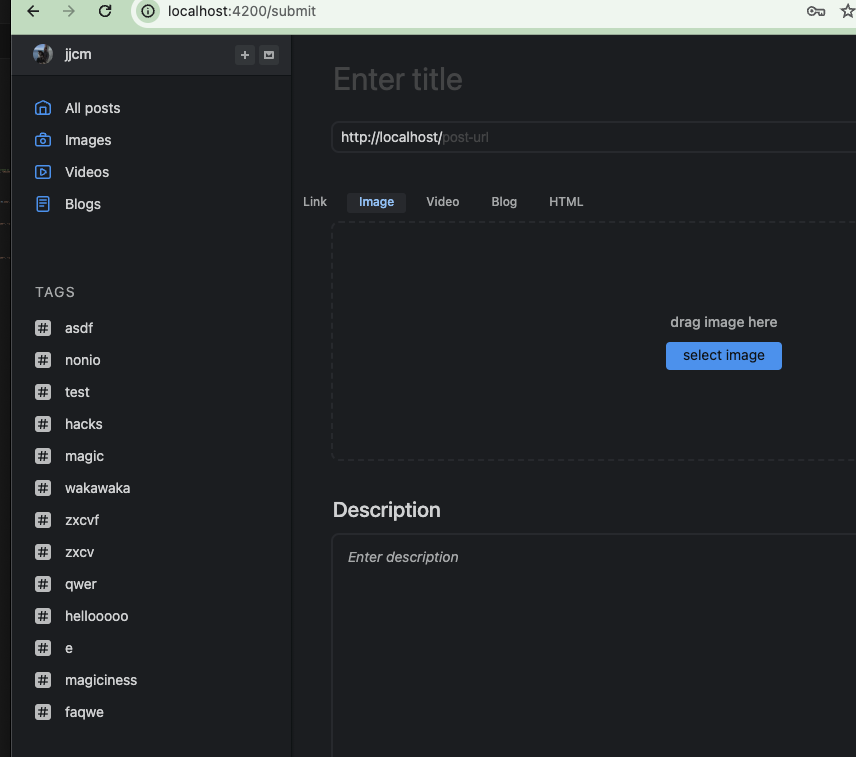The height and width of the screenshot is (757, 856).
Task: Click the site info icon in address bar
Action: tap(148, 11)
